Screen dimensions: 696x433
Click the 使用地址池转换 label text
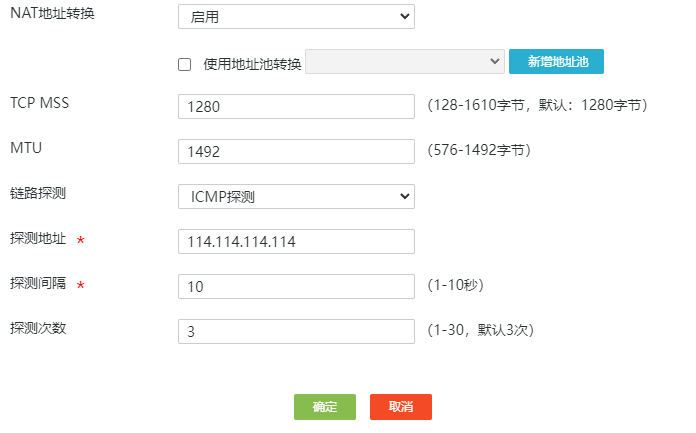(252, 64)
